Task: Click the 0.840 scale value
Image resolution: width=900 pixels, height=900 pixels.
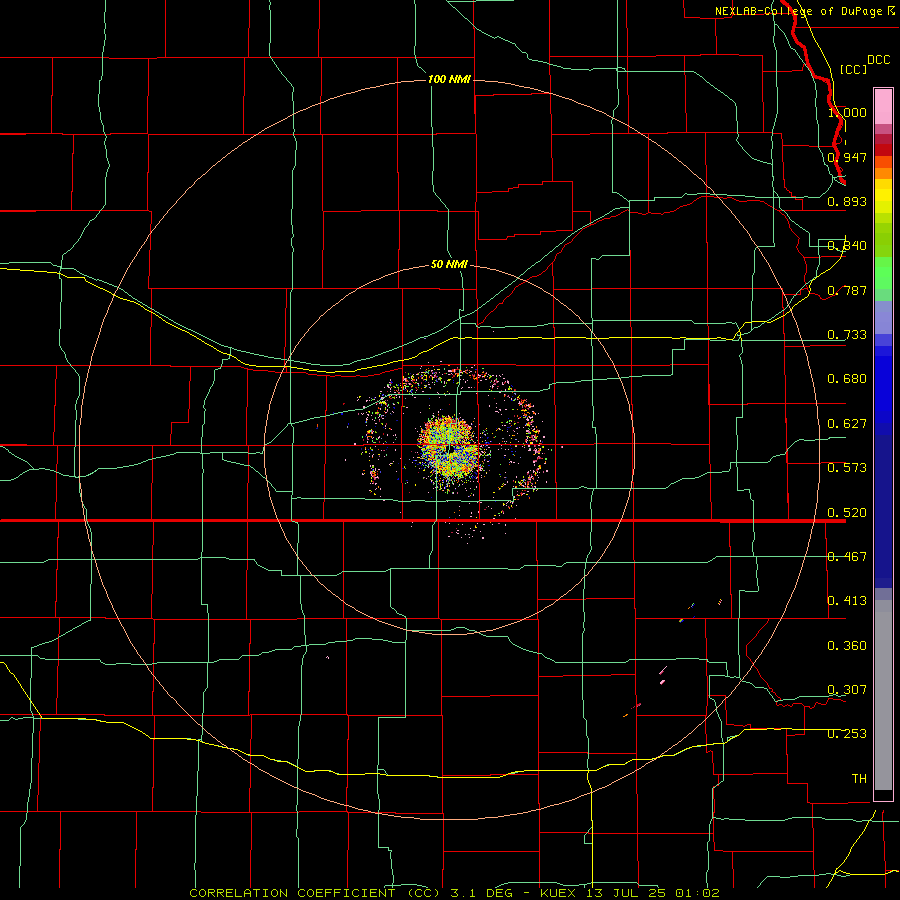Action: click(x=847, y=246)
